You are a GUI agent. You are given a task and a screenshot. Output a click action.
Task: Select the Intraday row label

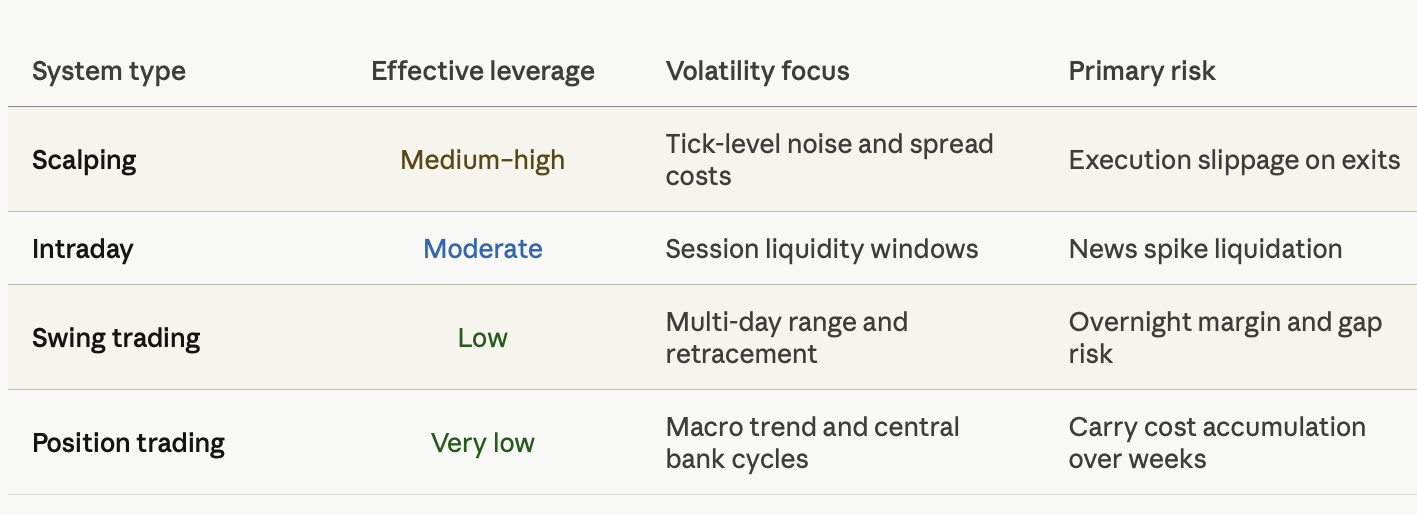[82, 248]
